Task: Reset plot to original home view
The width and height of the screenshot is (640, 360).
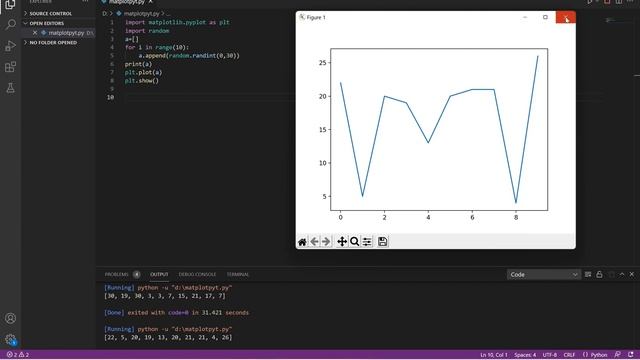Action: click(x=302, y=242)
